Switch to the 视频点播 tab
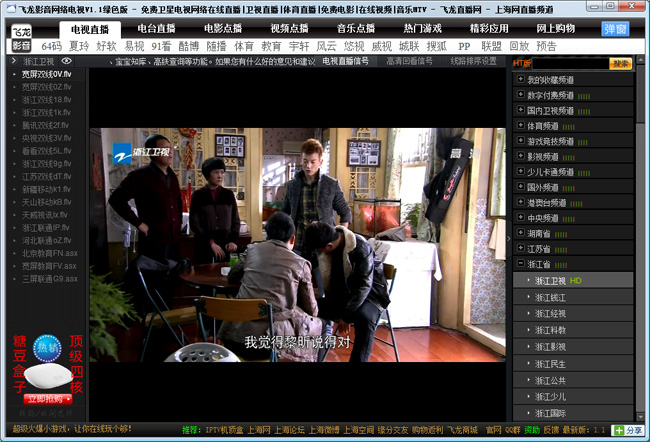Viewport: 650px width, 442px height. coord(289,29)
